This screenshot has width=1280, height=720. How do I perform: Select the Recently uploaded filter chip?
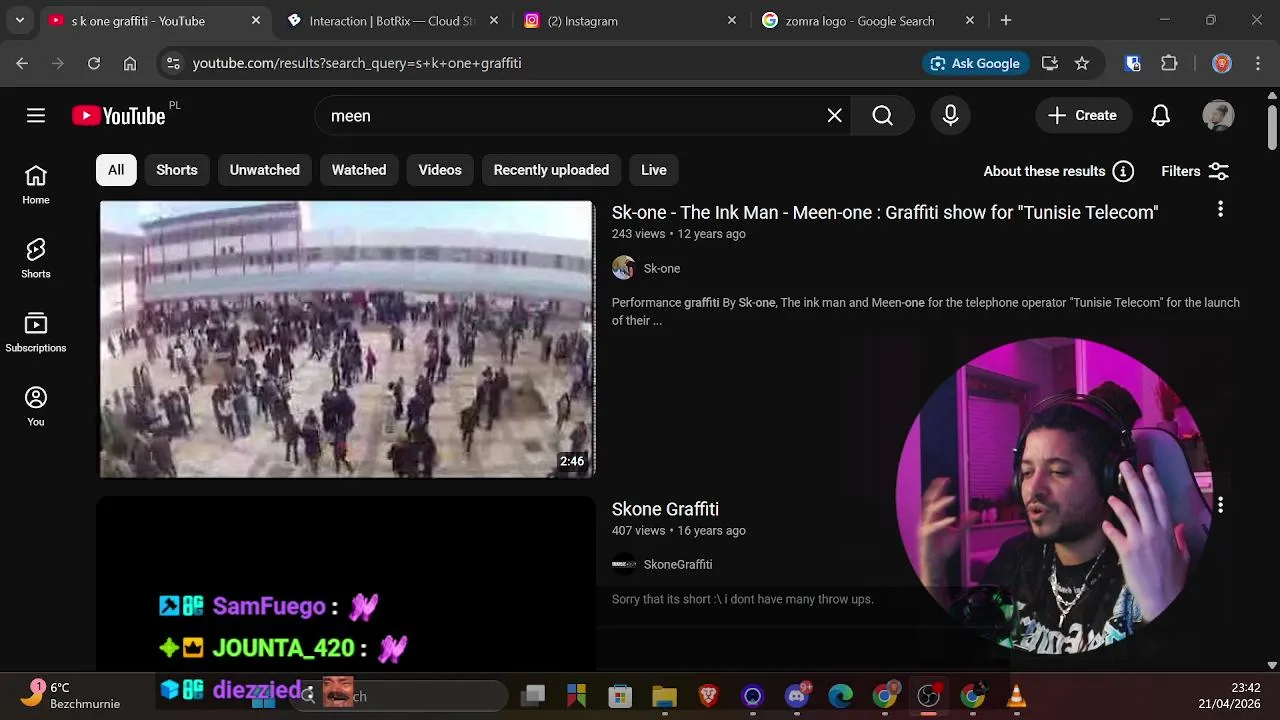[x=551, y=170]
